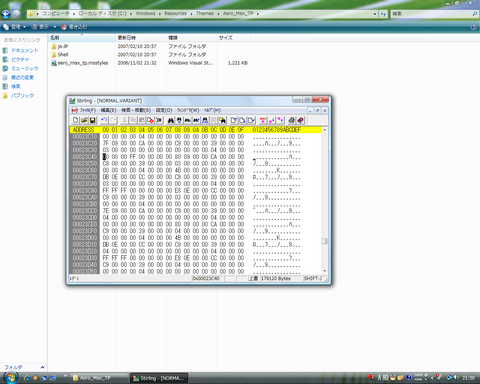
Task: Open ピクチャ in the favorite links
Action: pos(16,59)
